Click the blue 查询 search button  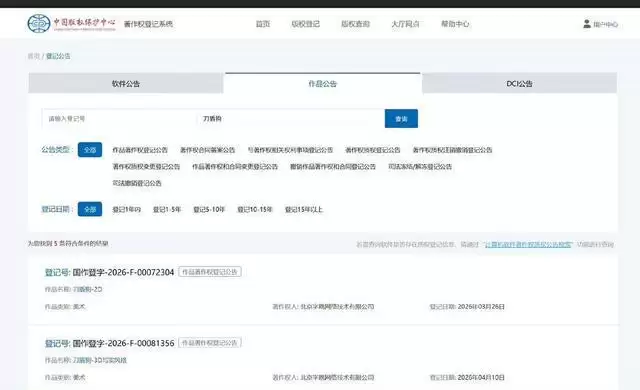(x=401, y=119)
